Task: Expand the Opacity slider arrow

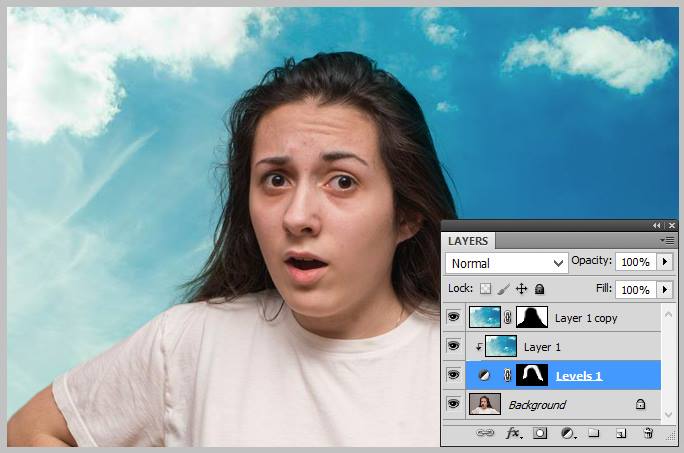Action: 665,262
